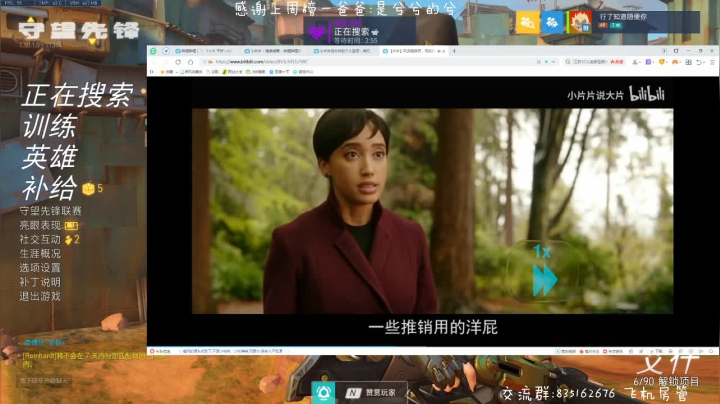This screenshot has width=720, height=404.
Task: Open the extensions grid icon
Action: pyautogui.click(x=688, y=62)
